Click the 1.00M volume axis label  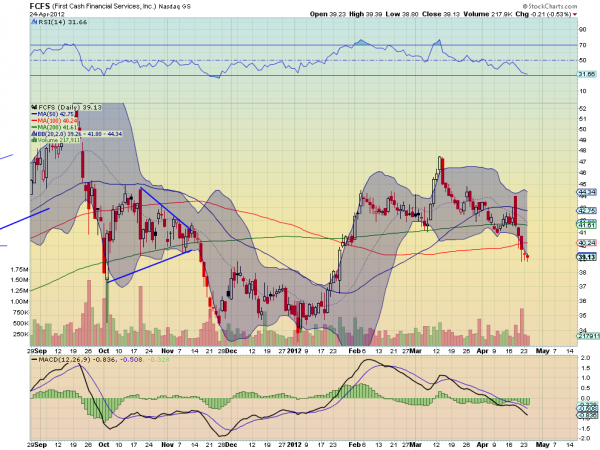(20, 302)
